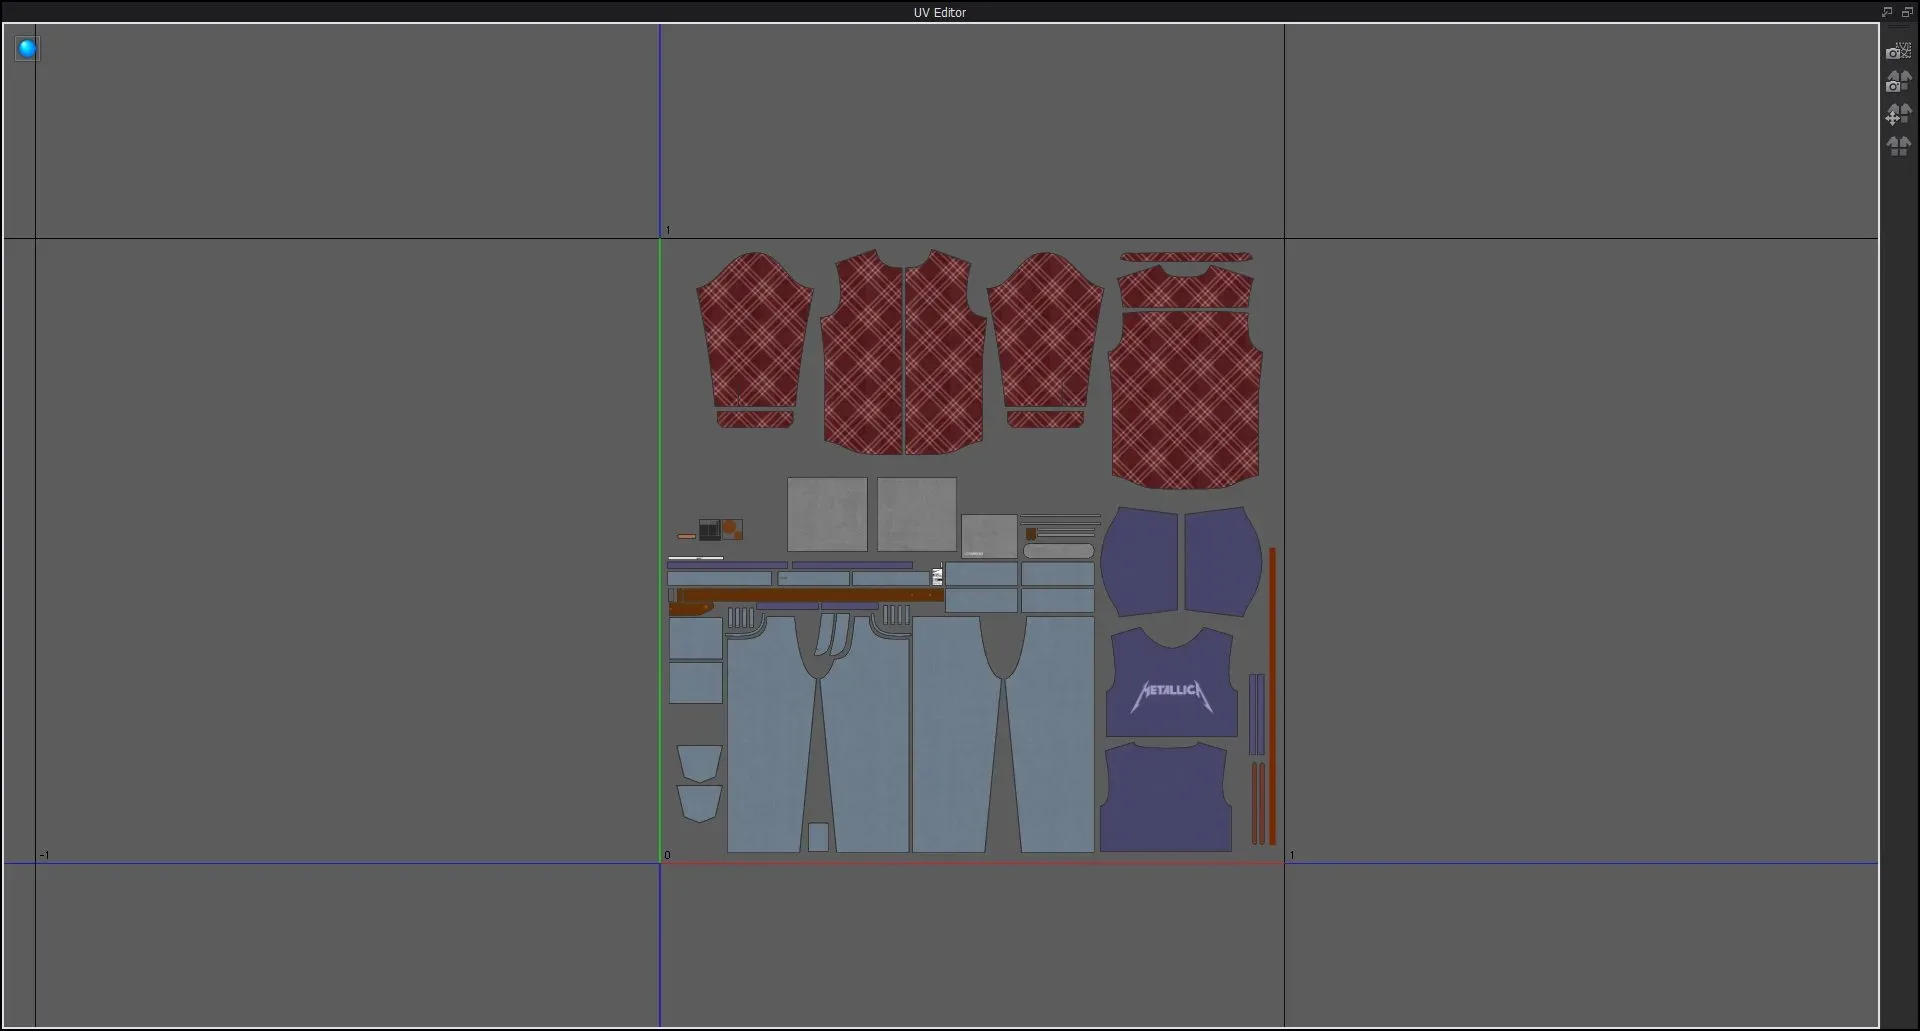Click the overlapping-squares window icon, top right

tap(1906, 12)
